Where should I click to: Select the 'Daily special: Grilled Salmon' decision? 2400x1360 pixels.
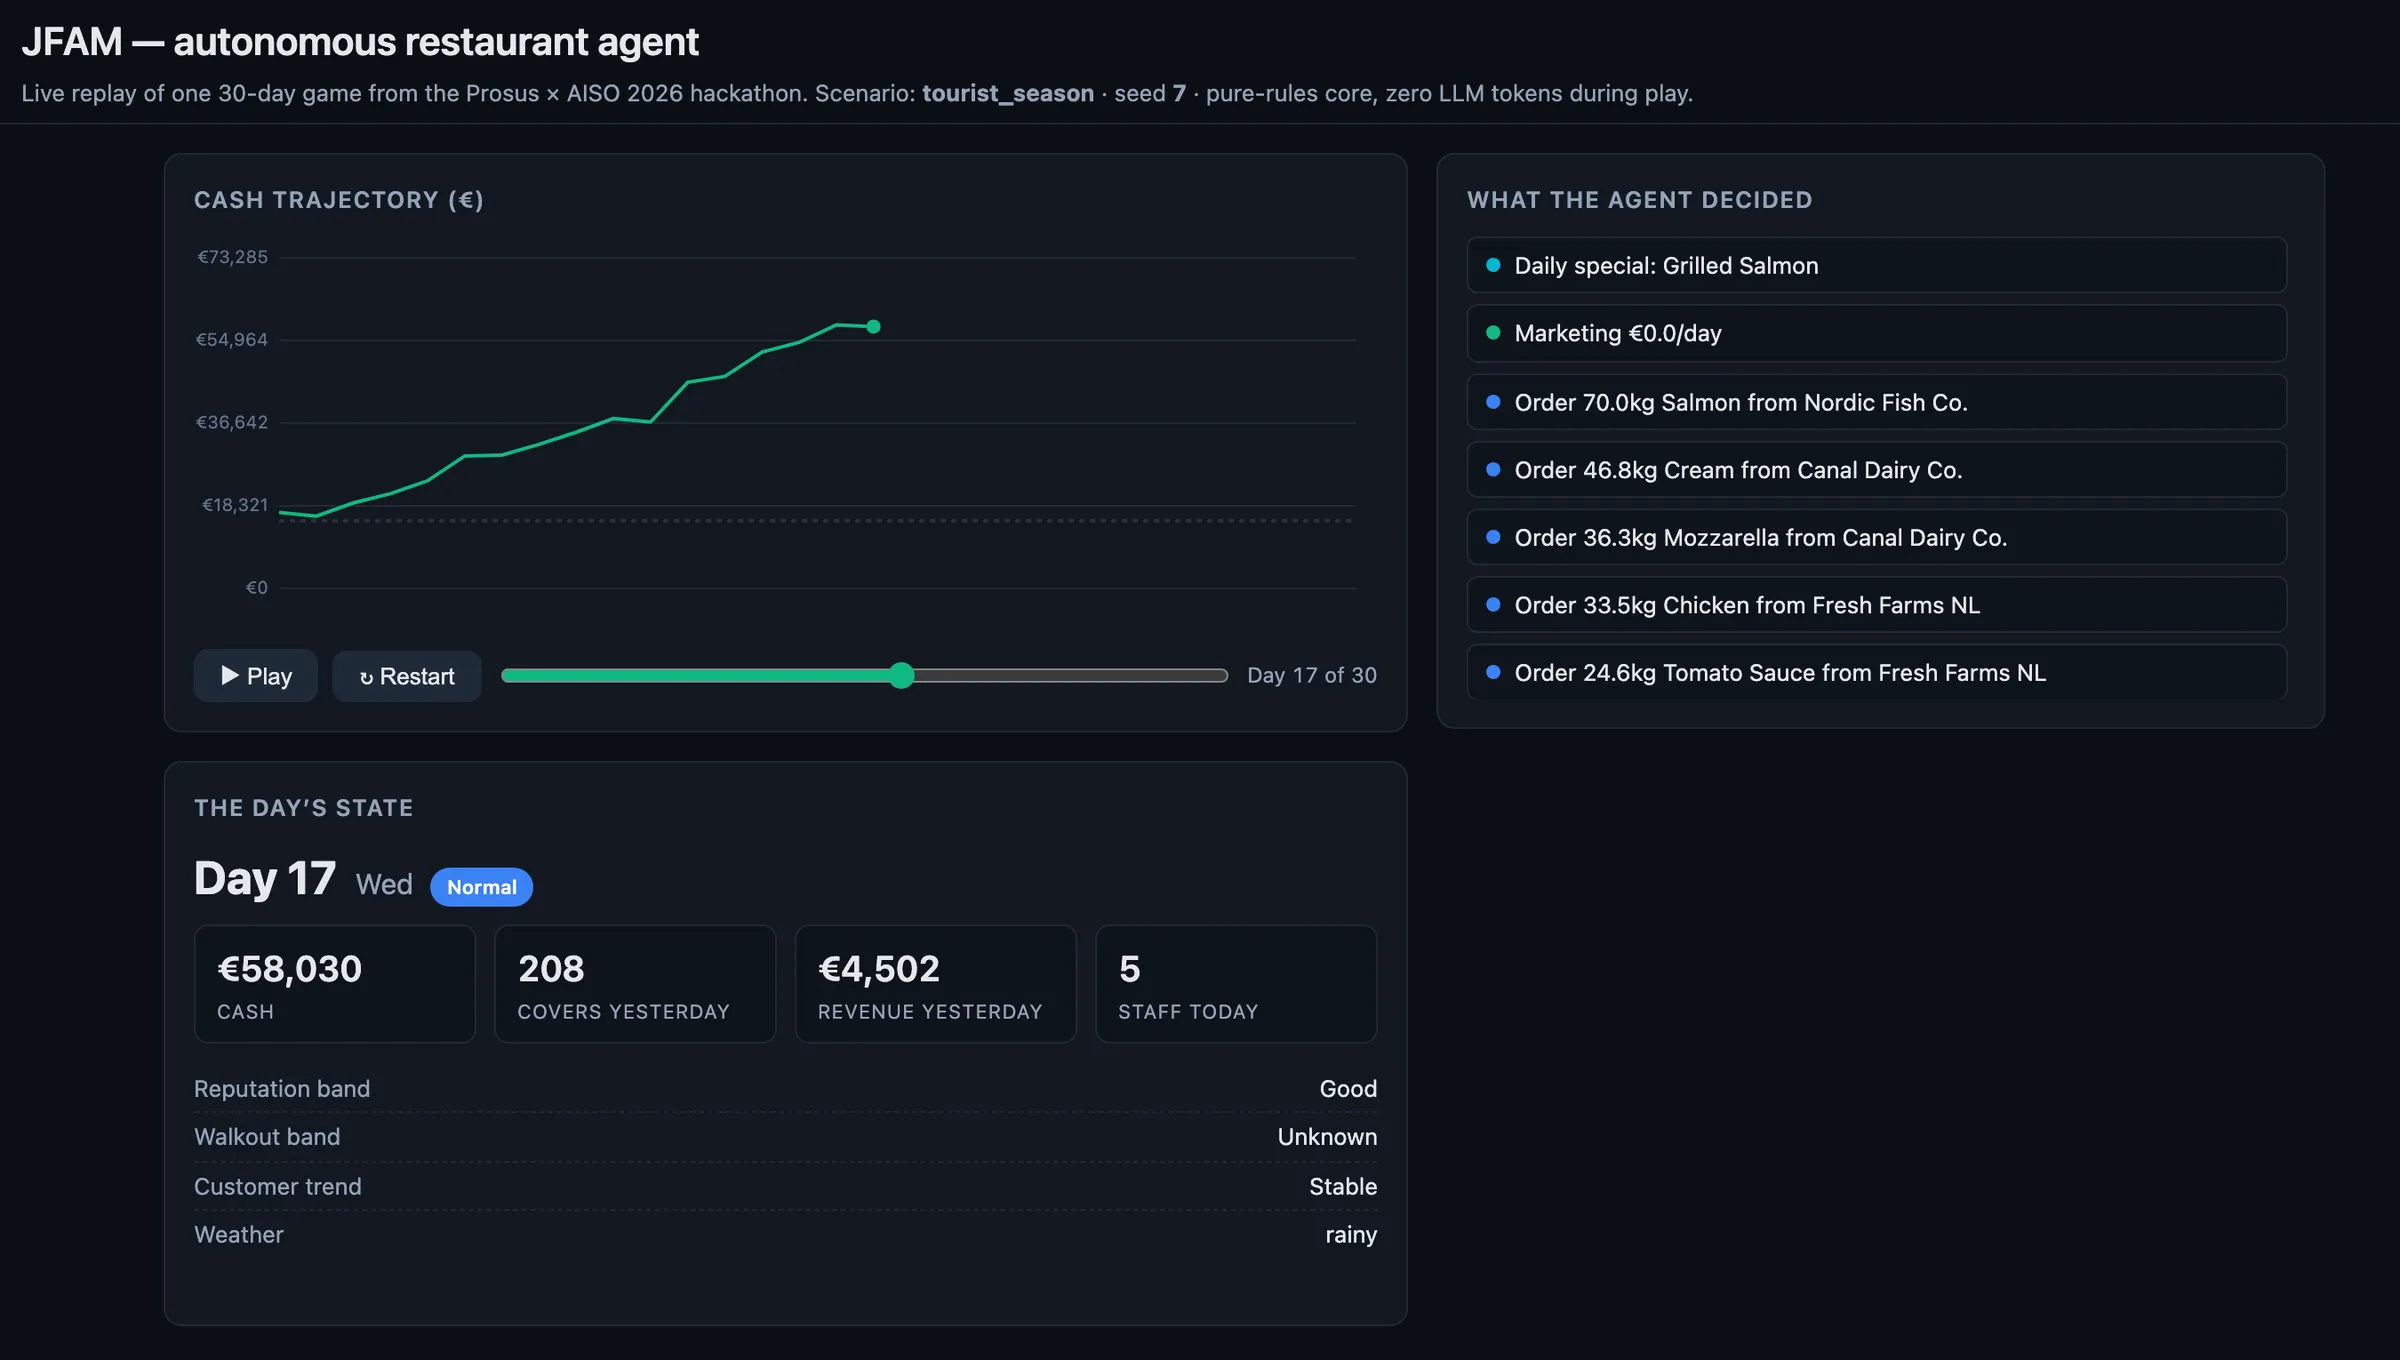[1876, 265]
